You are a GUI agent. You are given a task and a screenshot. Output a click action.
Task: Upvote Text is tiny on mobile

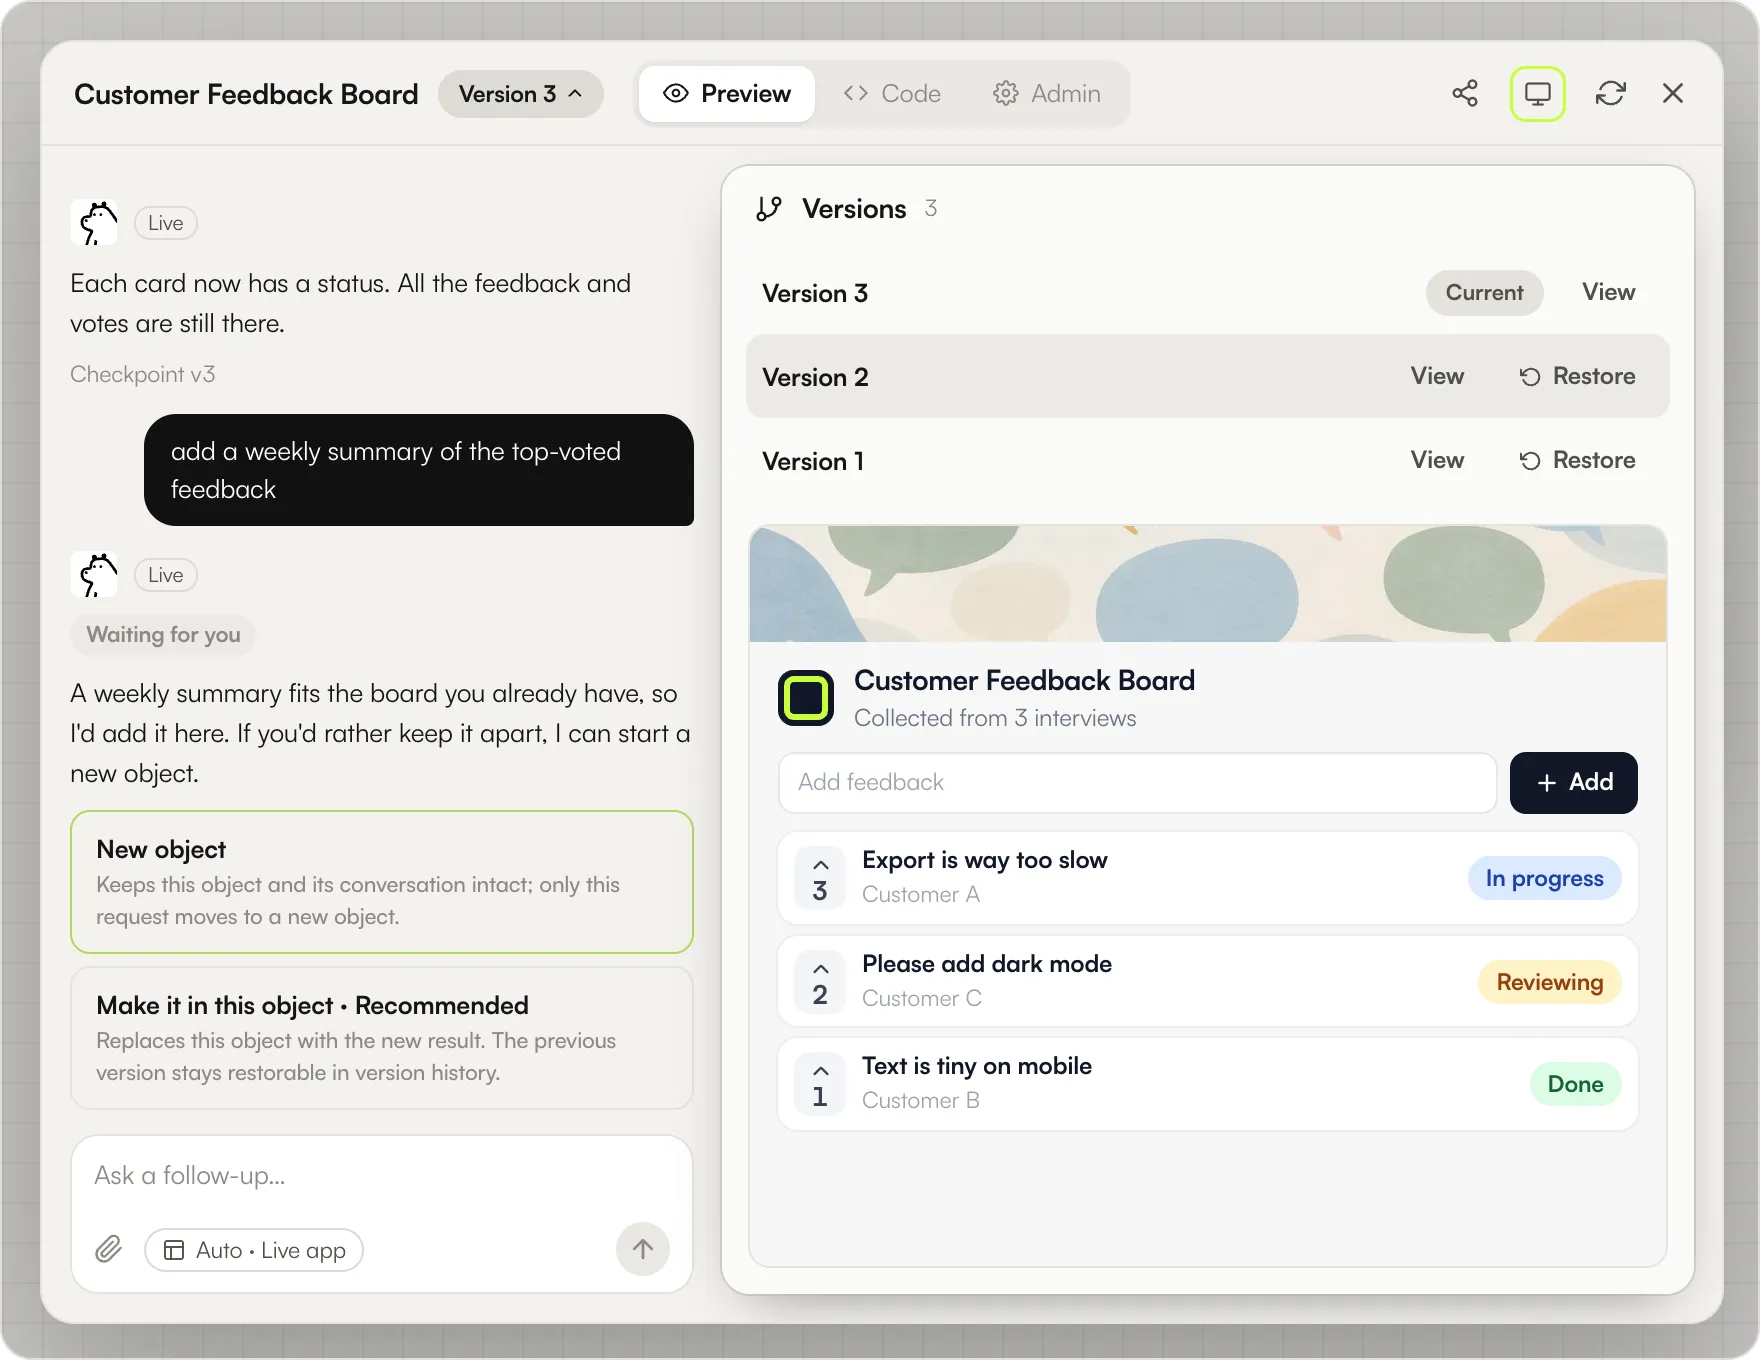820,1083
